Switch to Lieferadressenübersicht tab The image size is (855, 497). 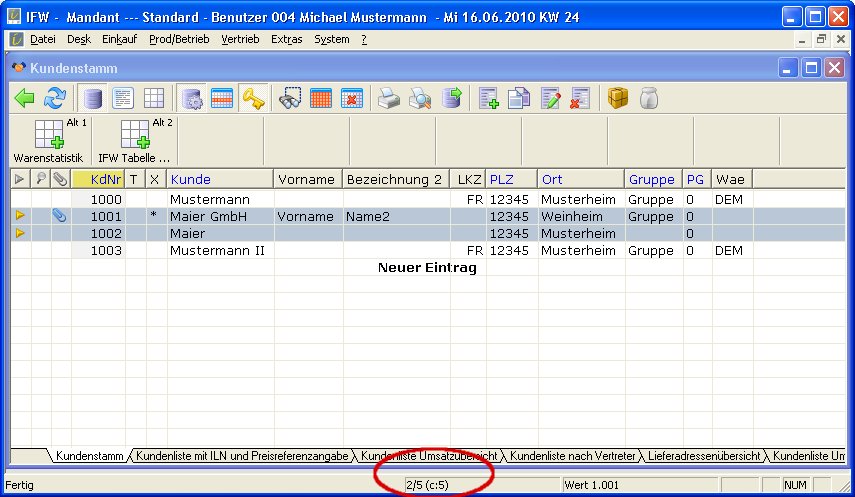(x=704, y=456)
